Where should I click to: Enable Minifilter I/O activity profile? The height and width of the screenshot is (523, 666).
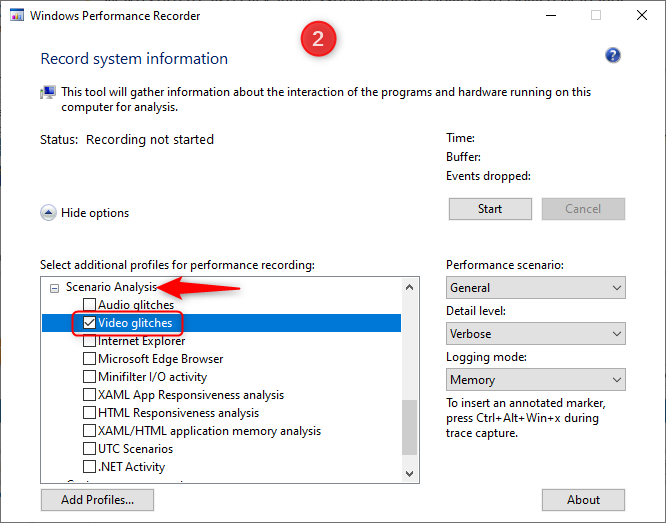[x=90, y=377]
